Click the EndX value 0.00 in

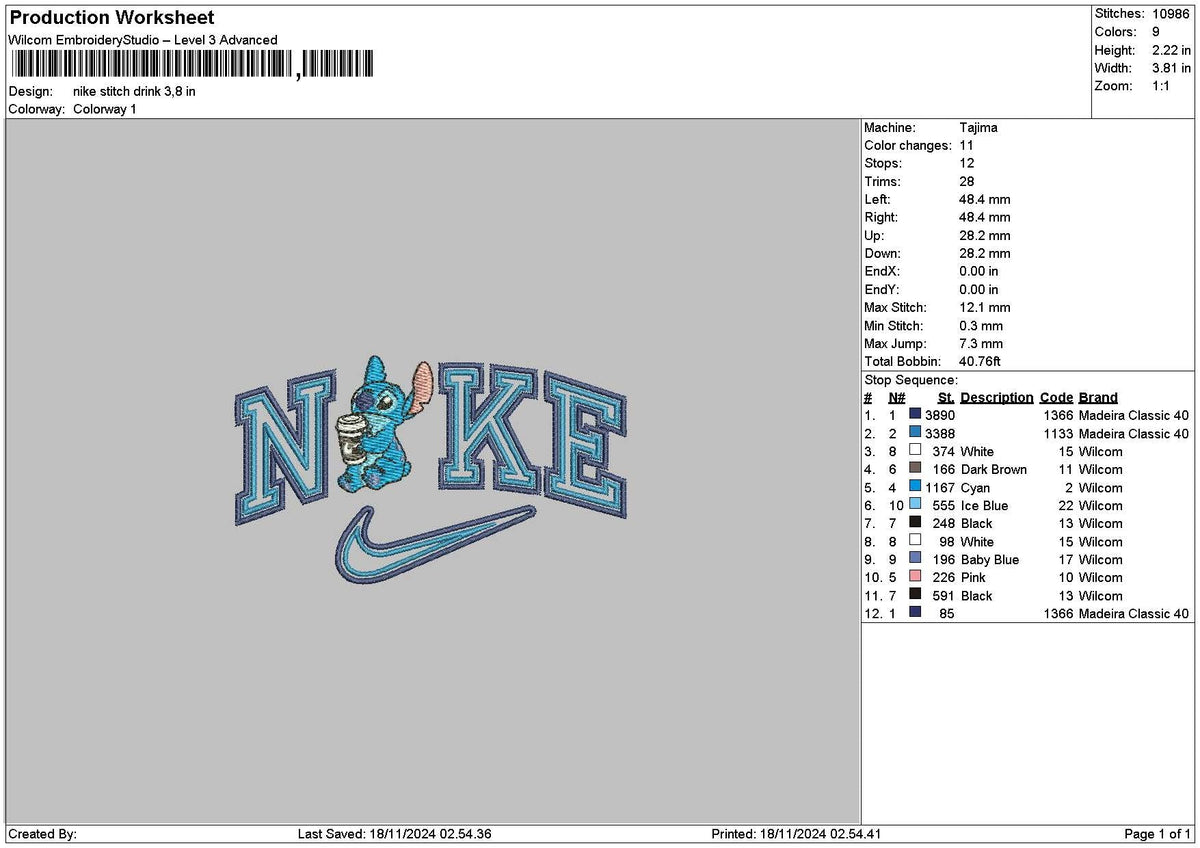(x=979, y=271)
